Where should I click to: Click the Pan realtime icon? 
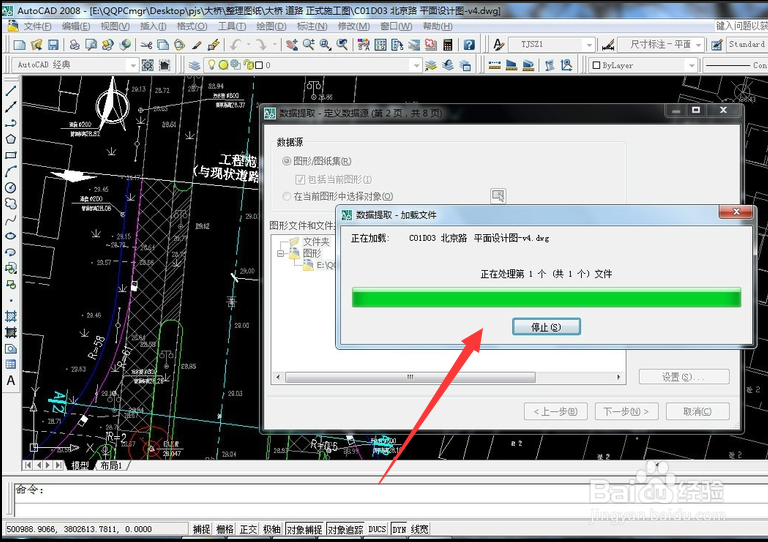tap(292, 45)
